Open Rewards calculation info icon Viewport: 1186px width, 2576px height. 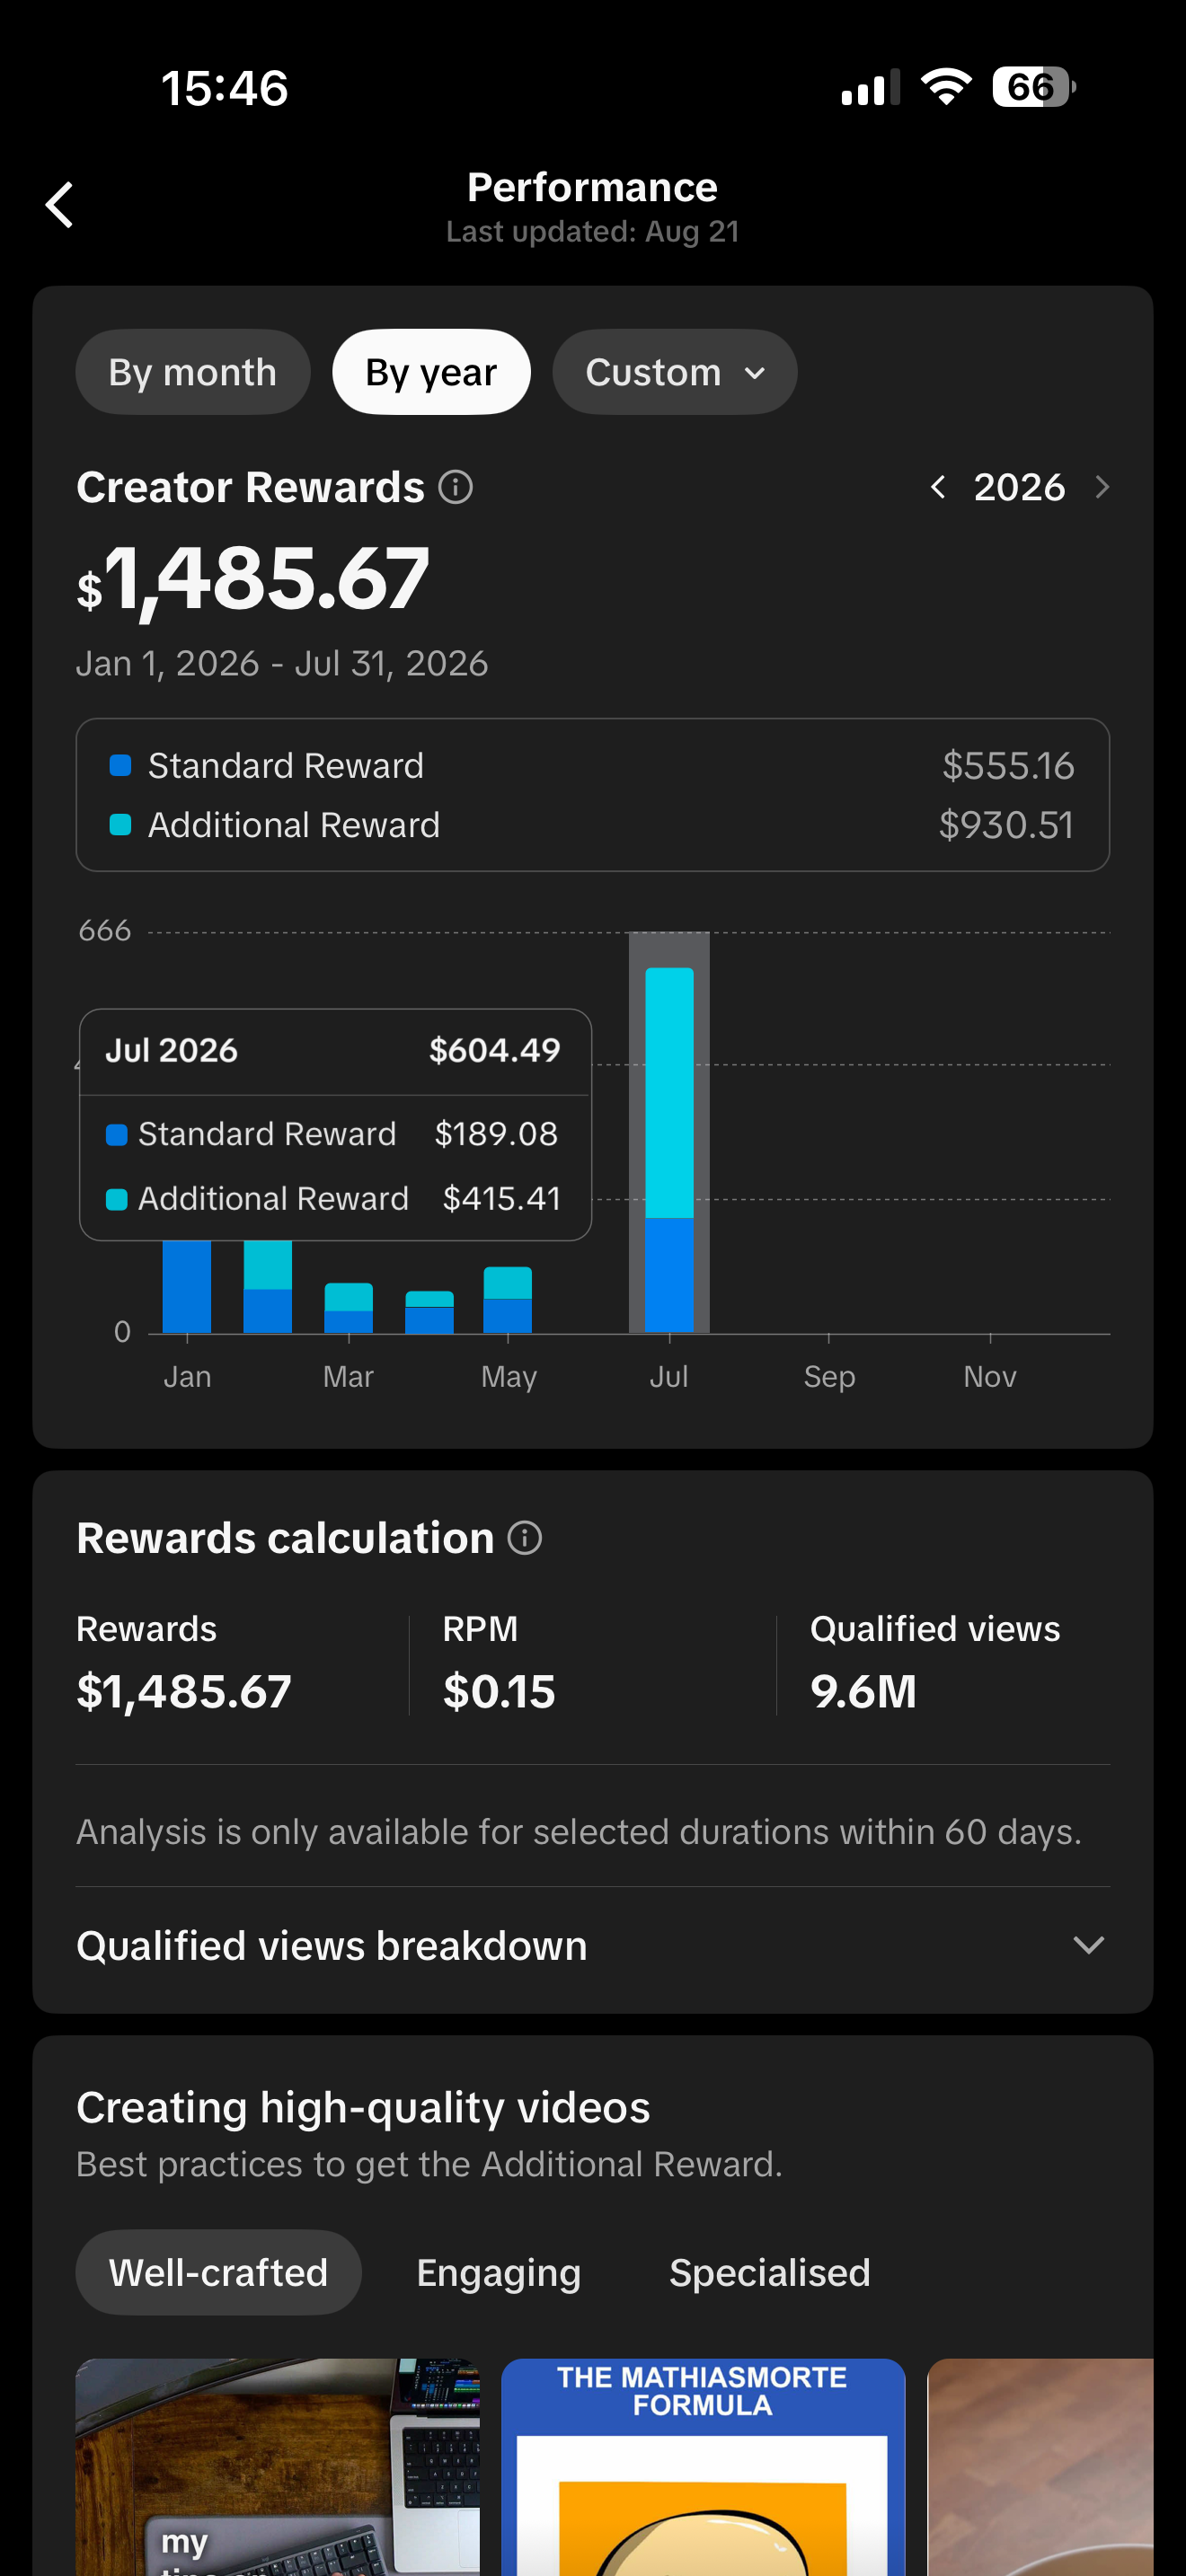[x=525, y=1538]
